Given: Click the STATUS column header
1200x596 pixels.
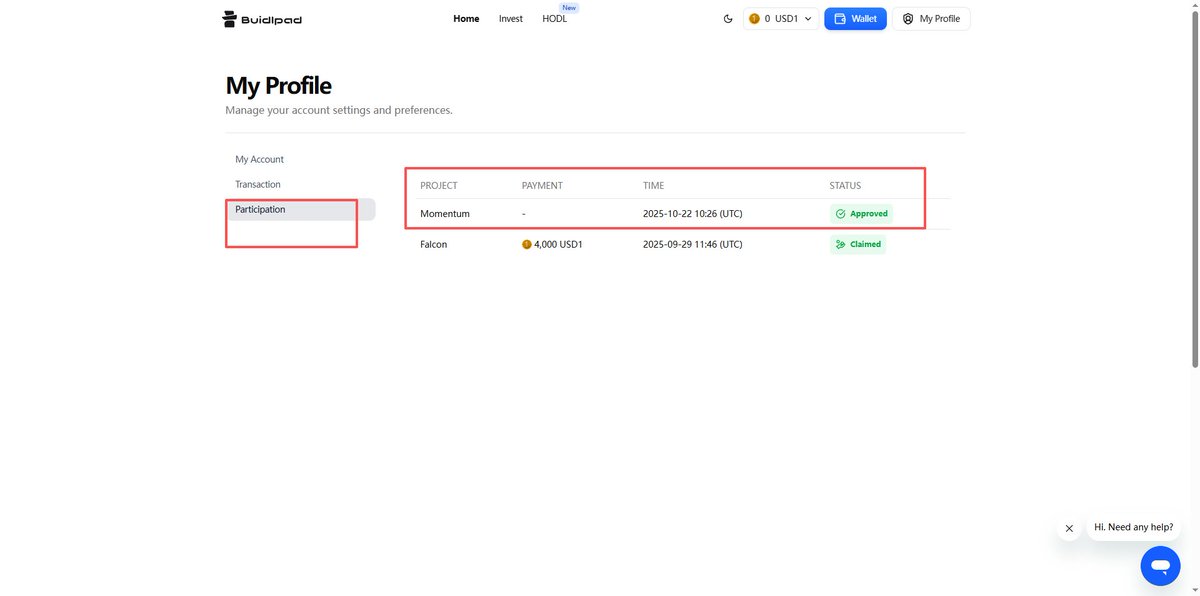Looking at the screenshot, I should [x=845, y=186].
